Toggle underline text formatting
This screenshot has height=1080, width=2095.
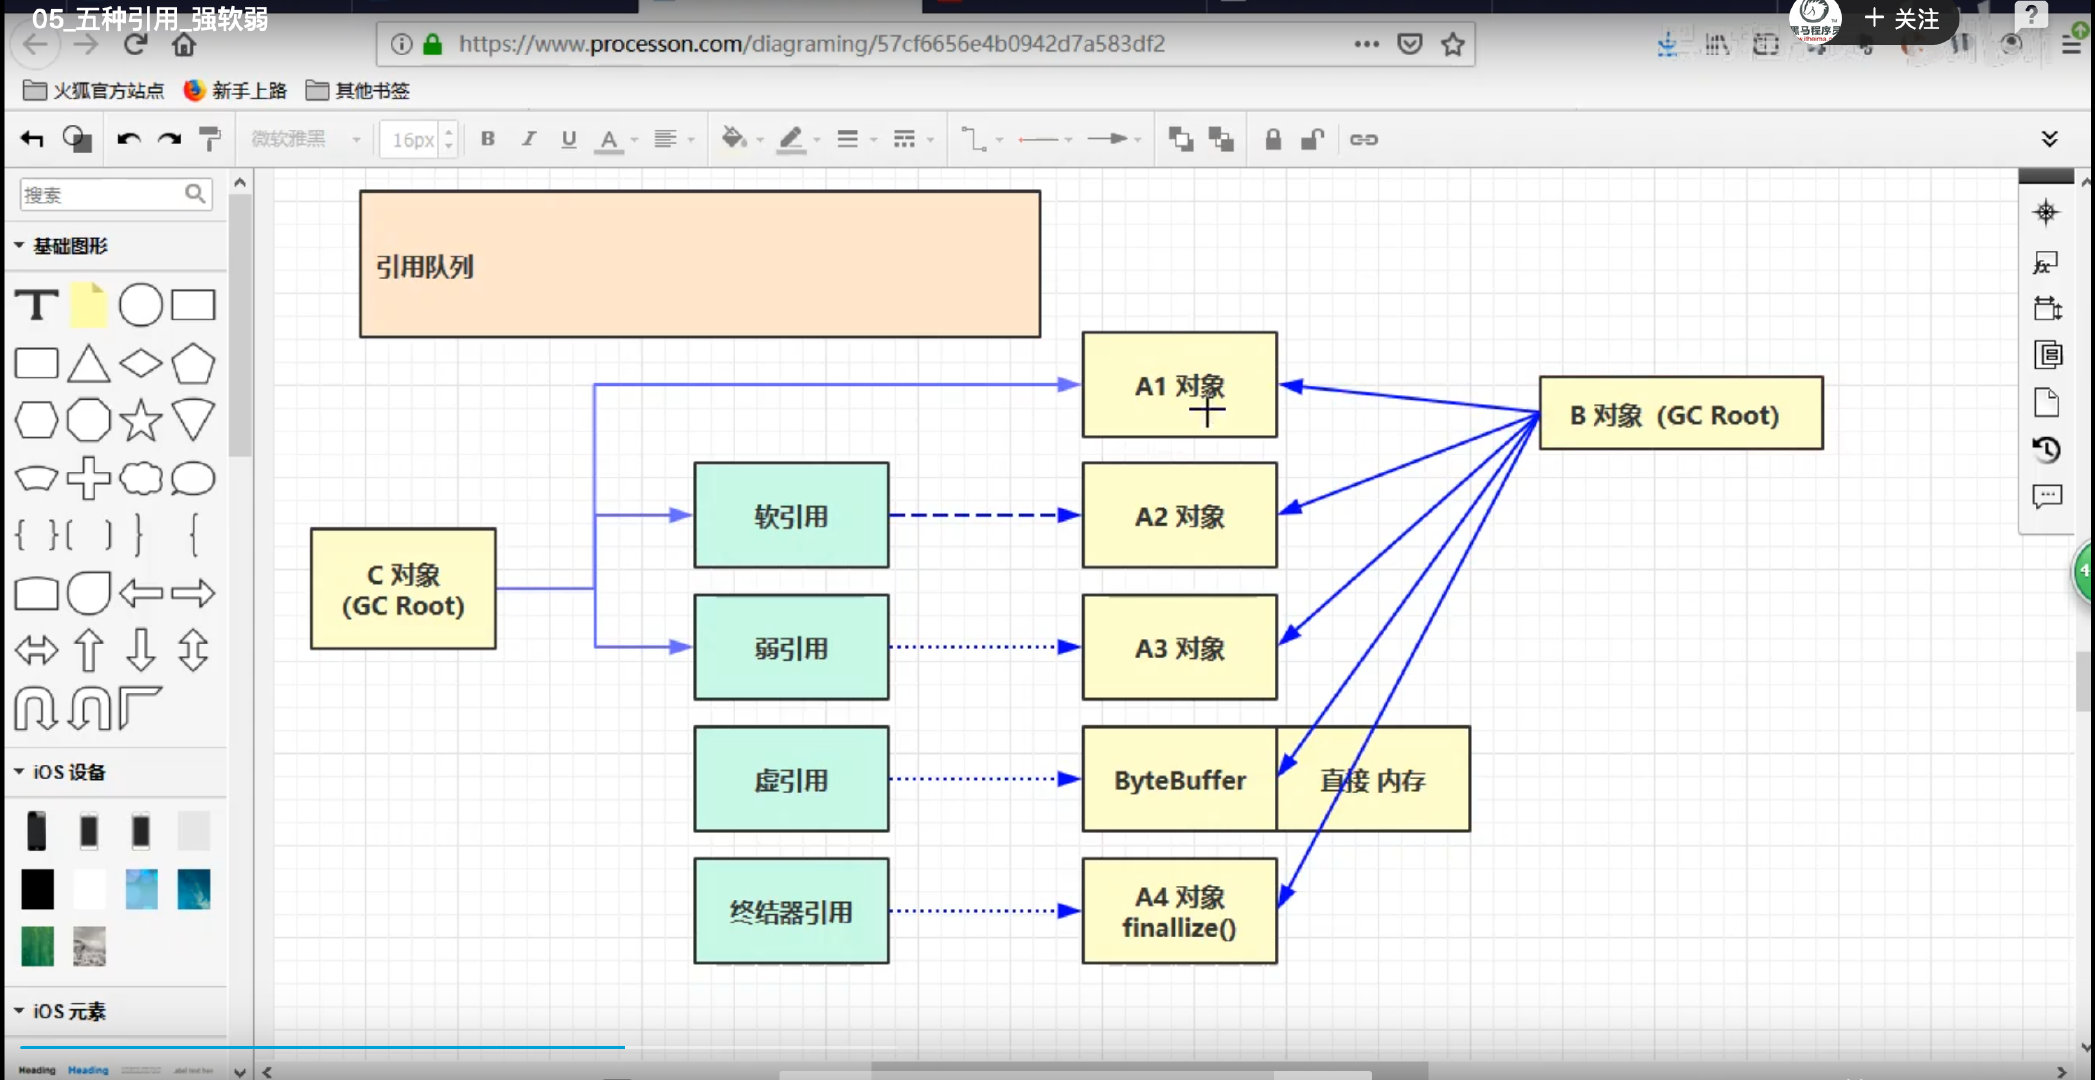point(568,139)
